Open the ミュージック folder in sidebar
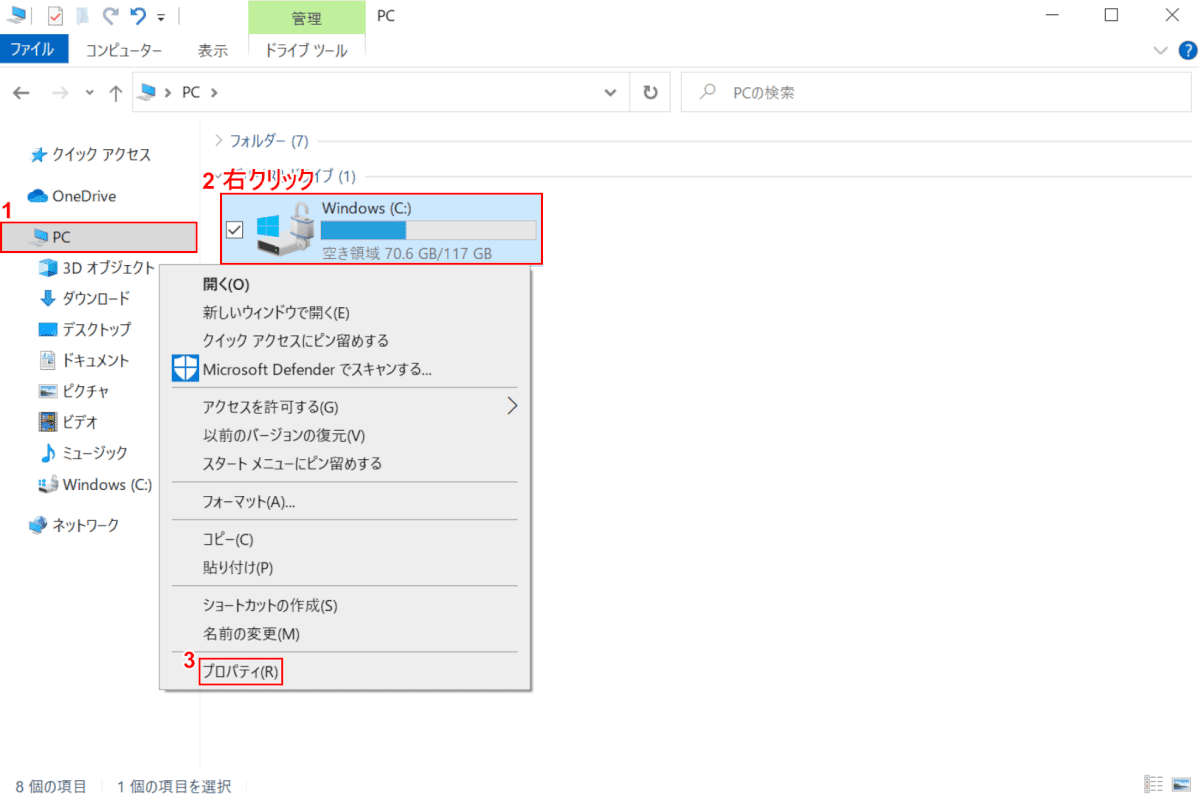 (x=83, y=453)
